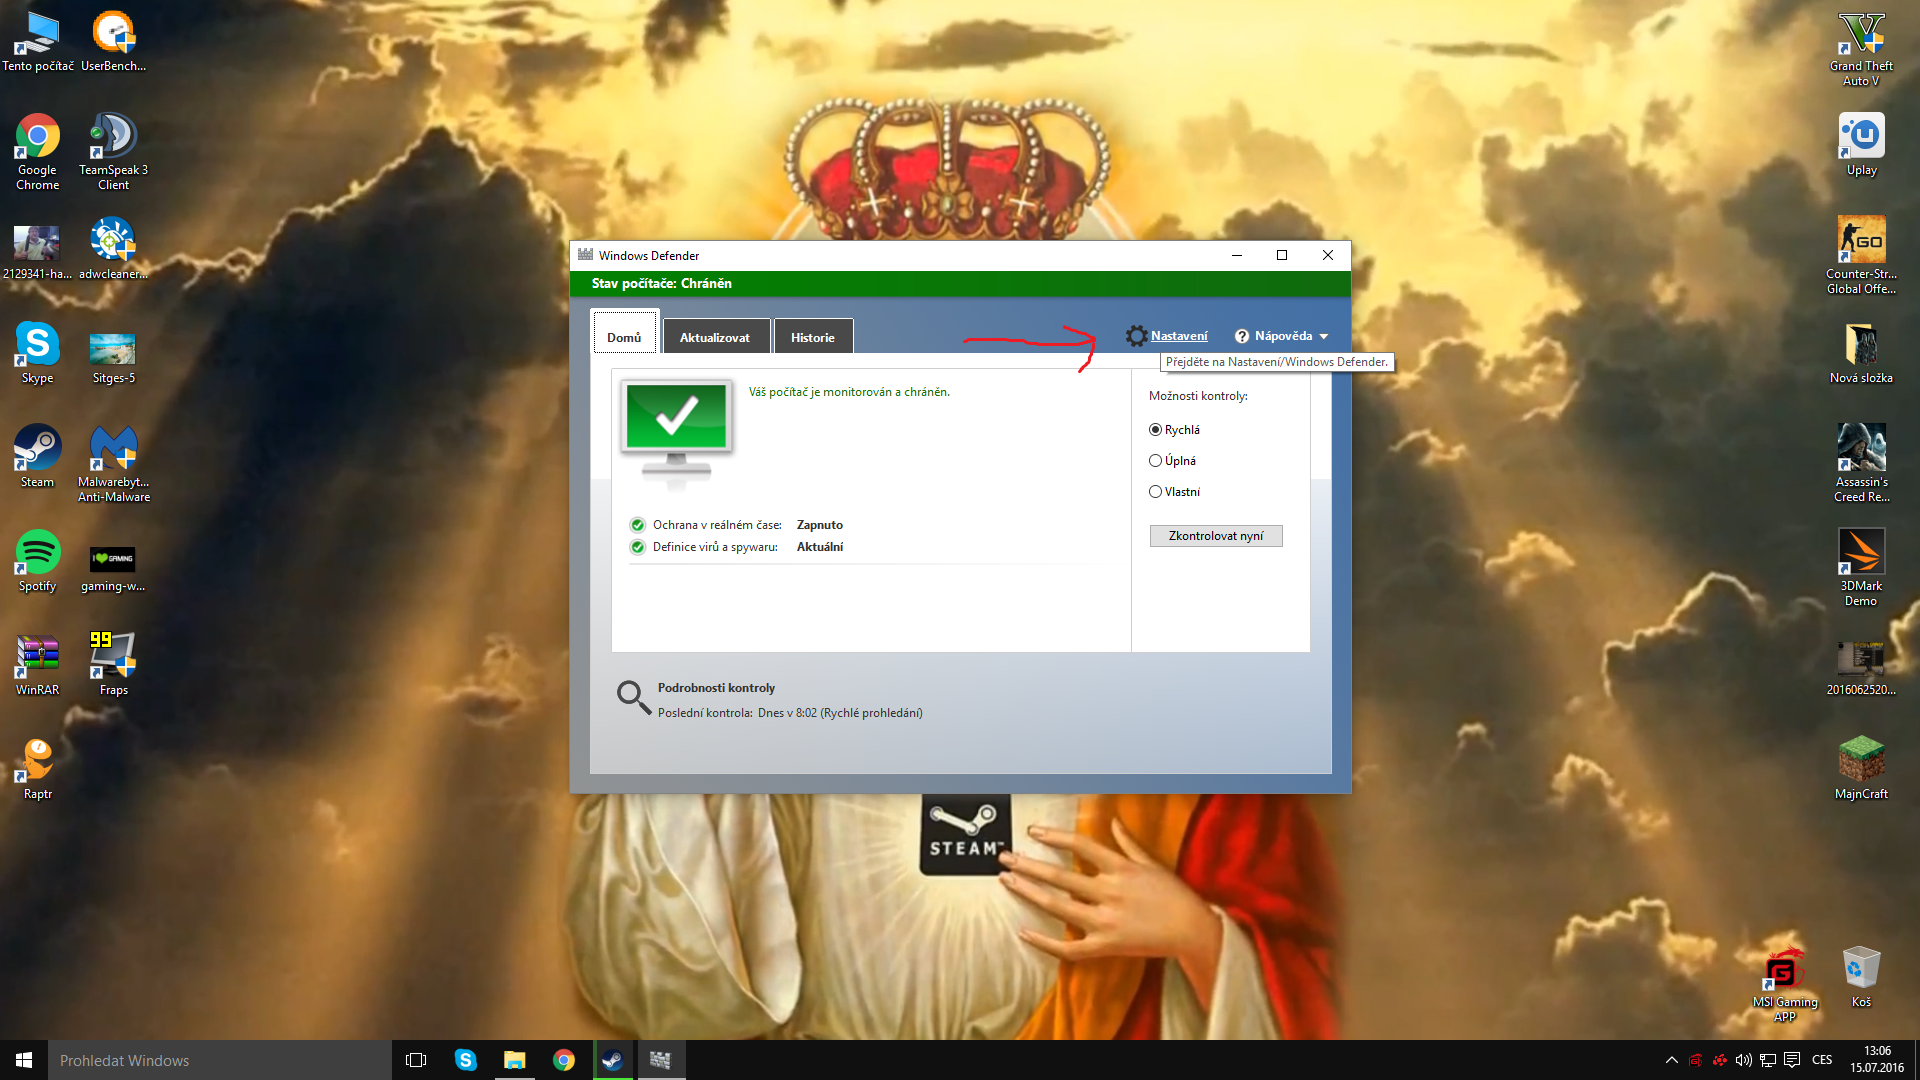Open Steam from the taskbar
This screenshot has height=1080, width=1920.
pyautogui.click(x=612, y=1060)
